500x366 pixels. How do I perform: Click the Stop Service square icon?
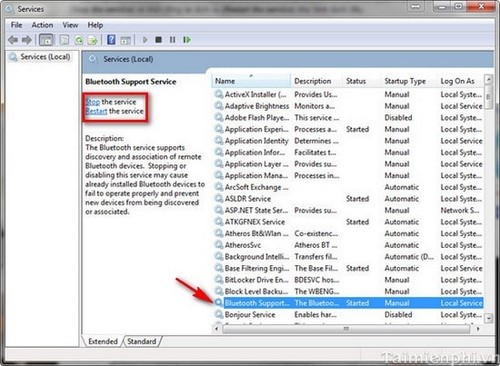click(x=158, y=40)
